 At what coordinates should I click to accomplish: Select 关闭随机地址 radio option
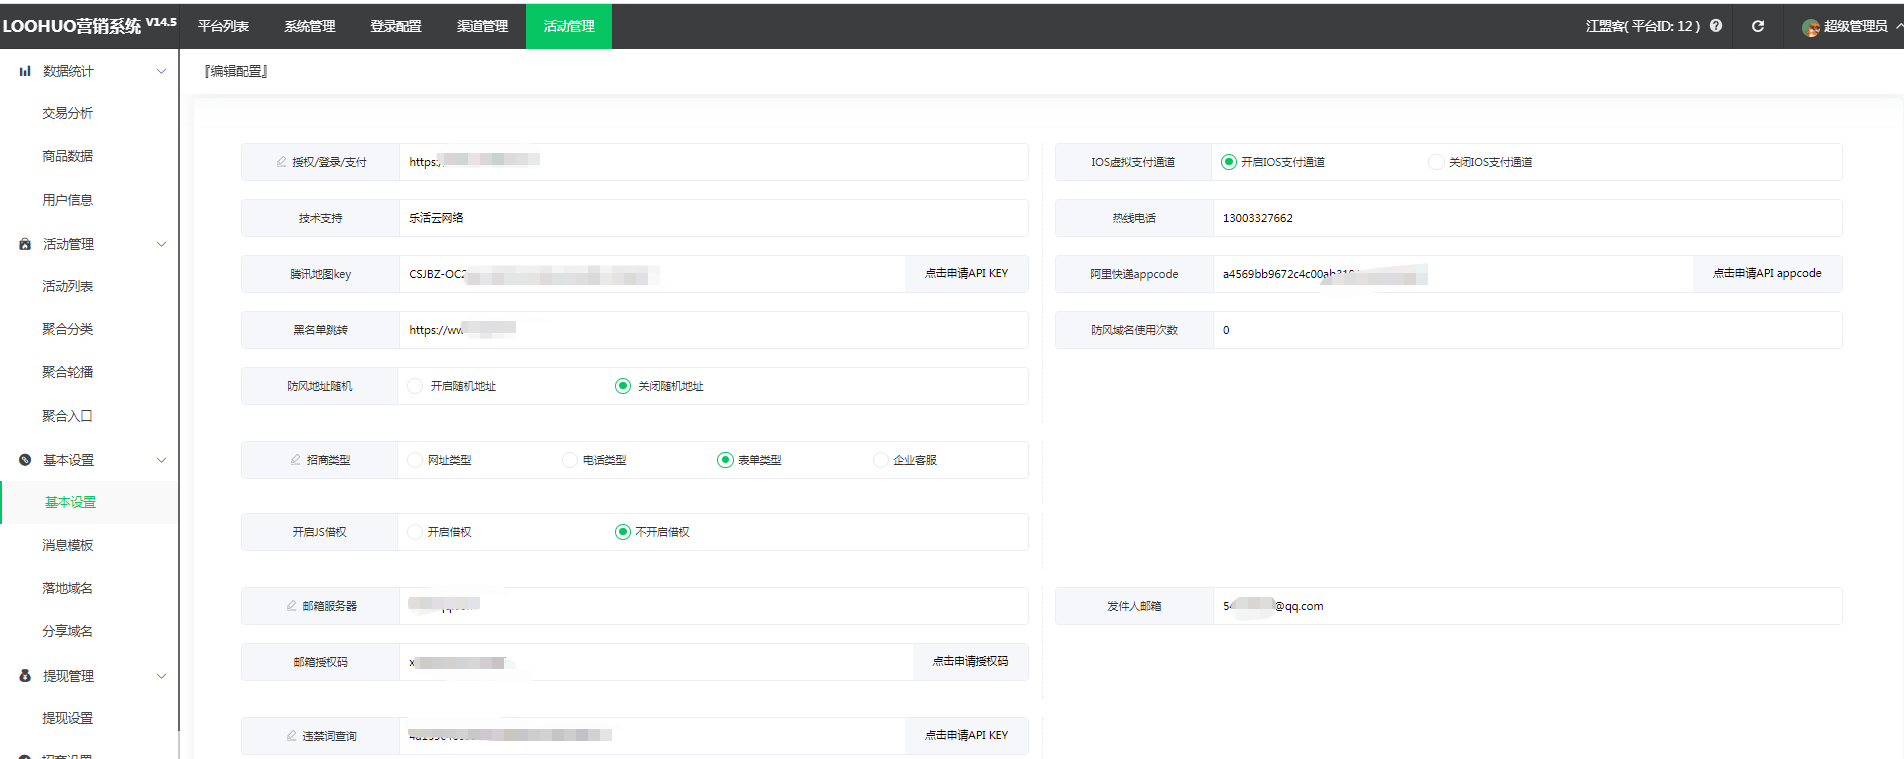tap(623, 386)
